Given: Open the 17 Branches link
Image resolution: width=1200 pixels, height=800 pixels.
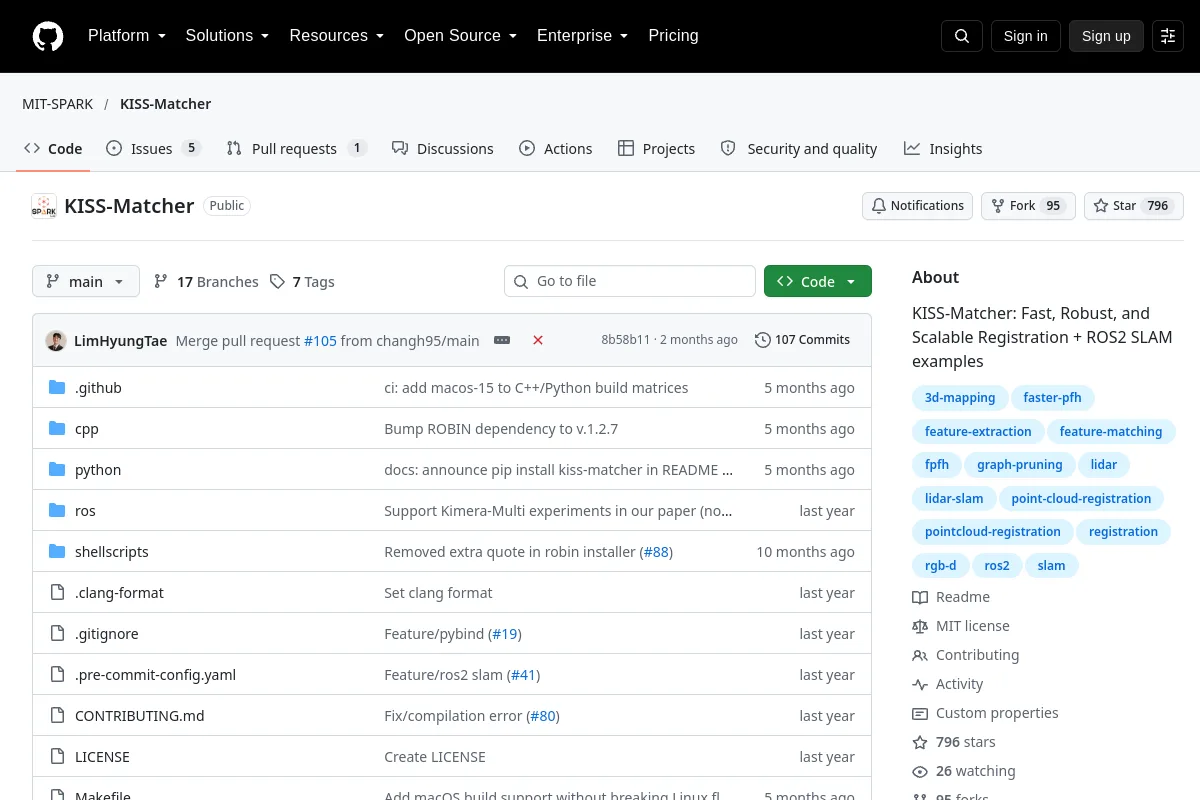Looking at the screenshot, I should (206, 282).
